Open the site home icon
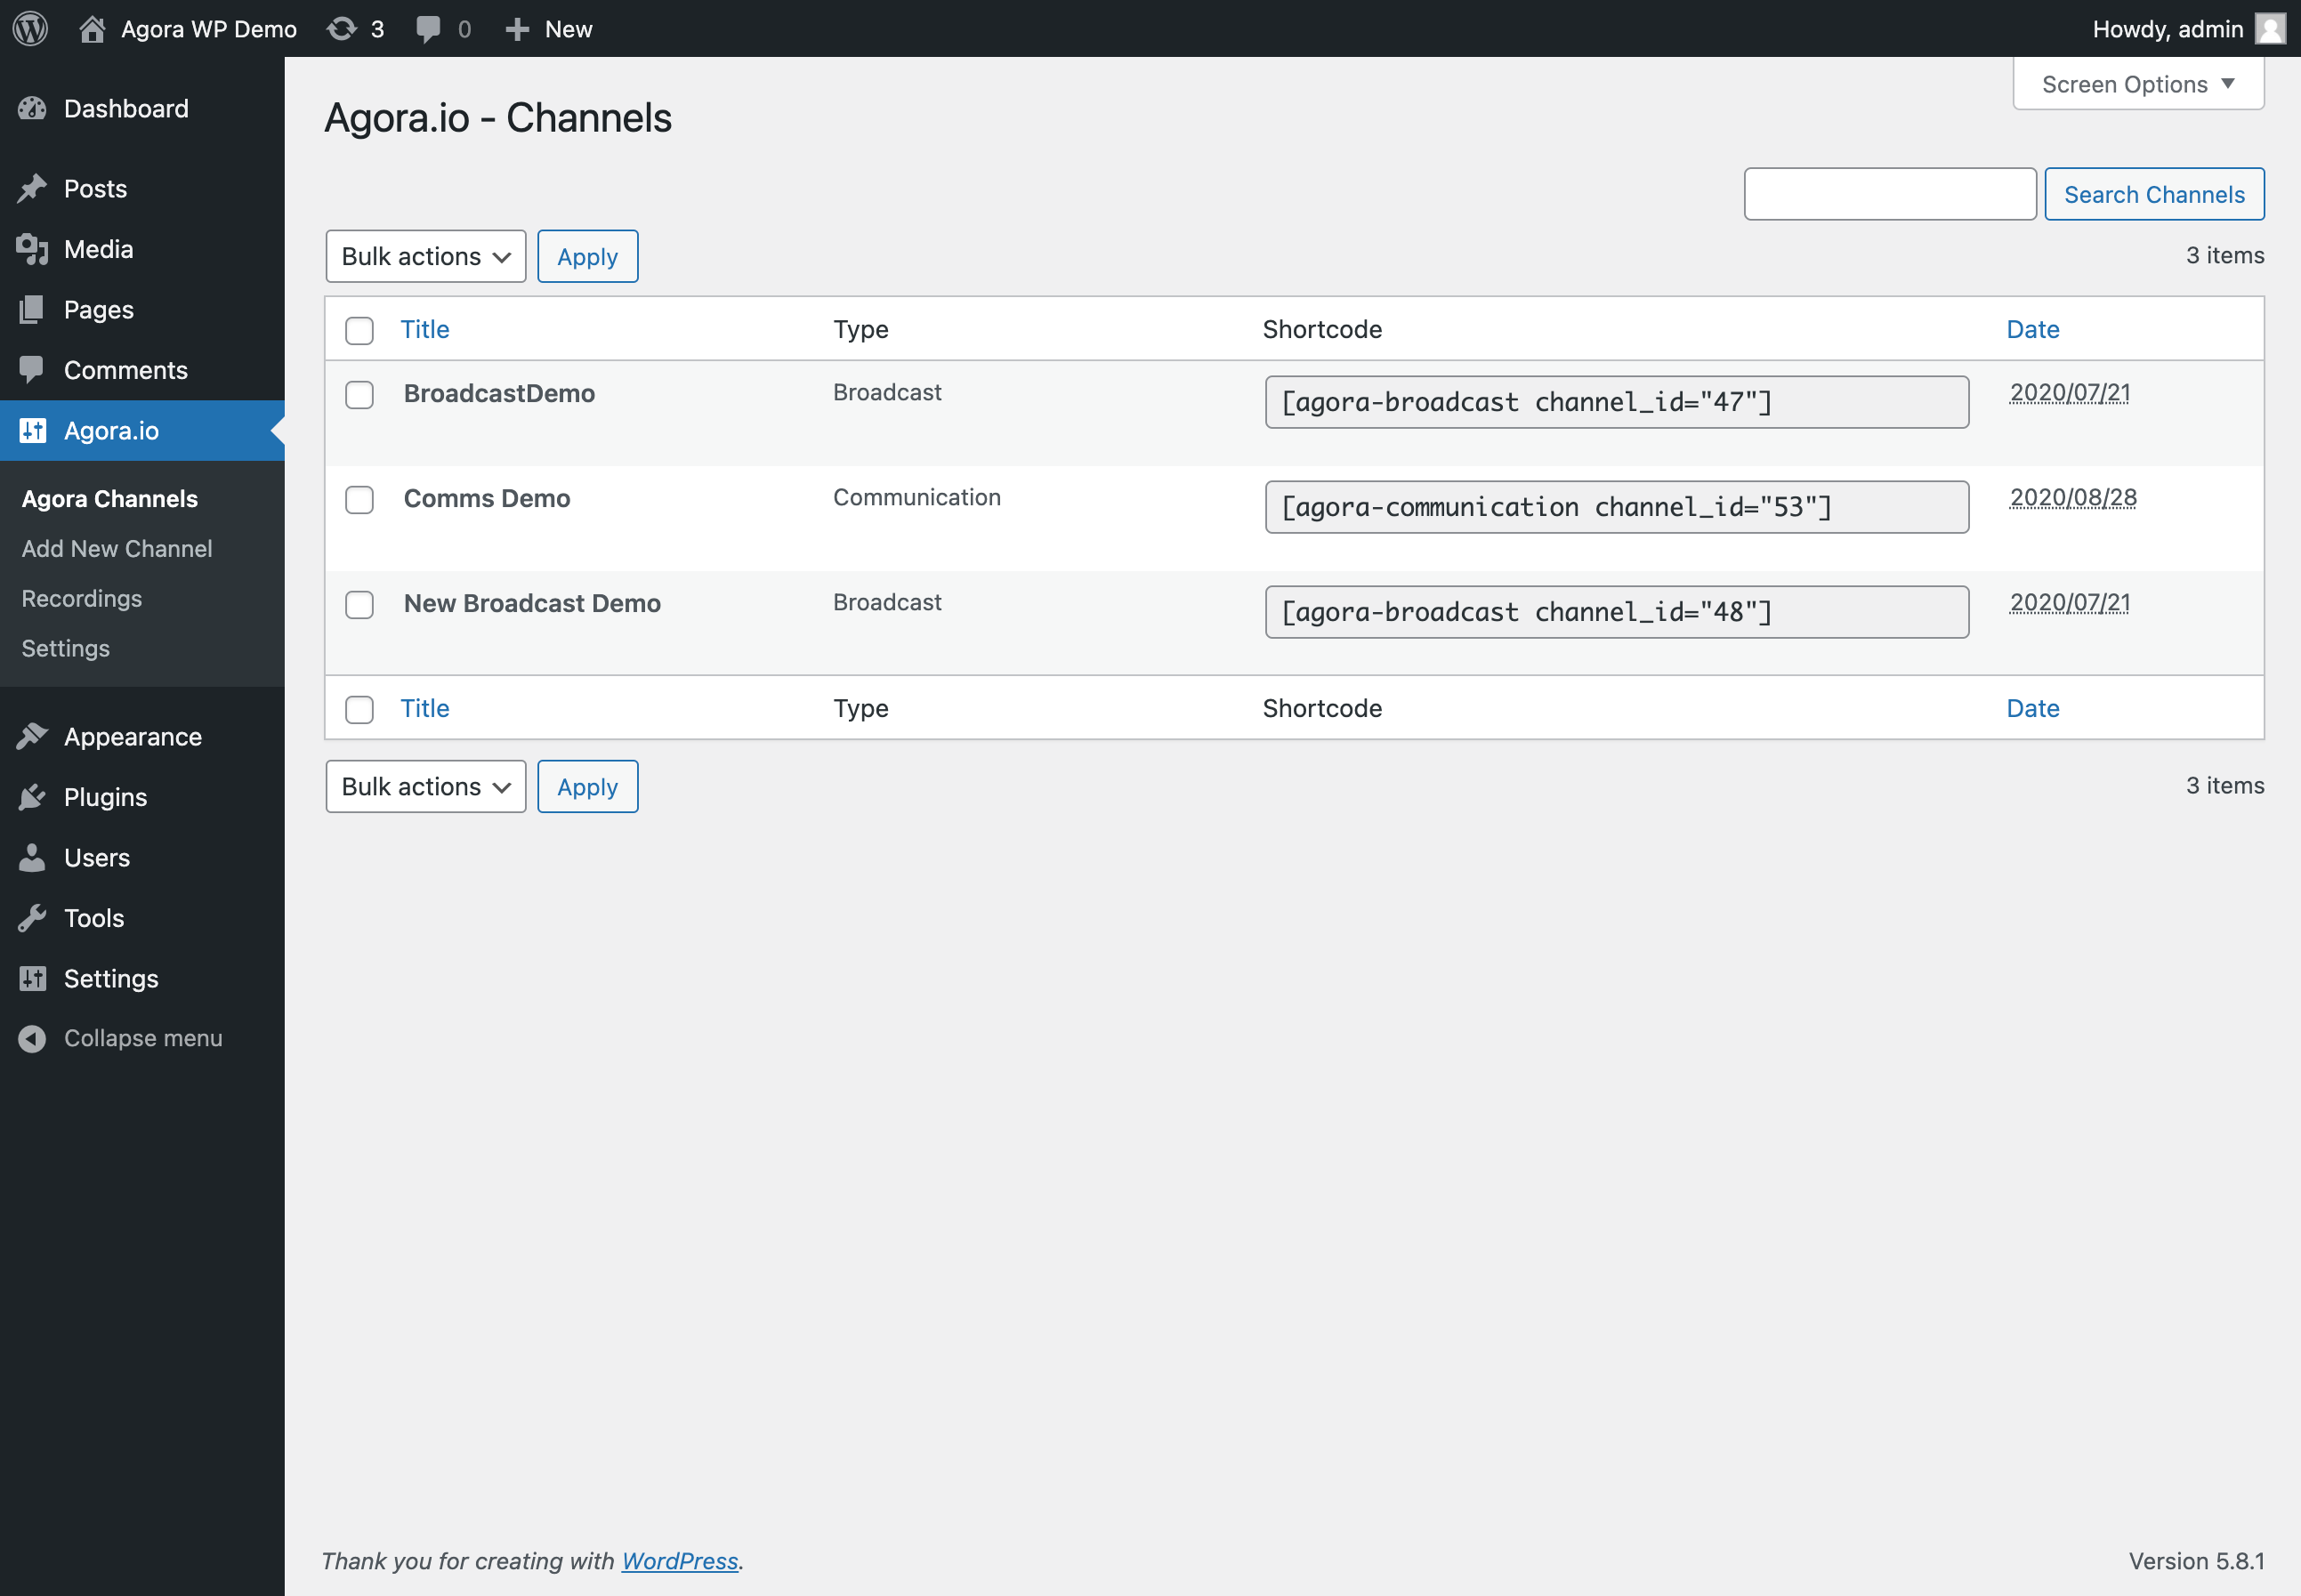The width and height of the screenshot is (2301, 1596). click(x=92, y=28)
